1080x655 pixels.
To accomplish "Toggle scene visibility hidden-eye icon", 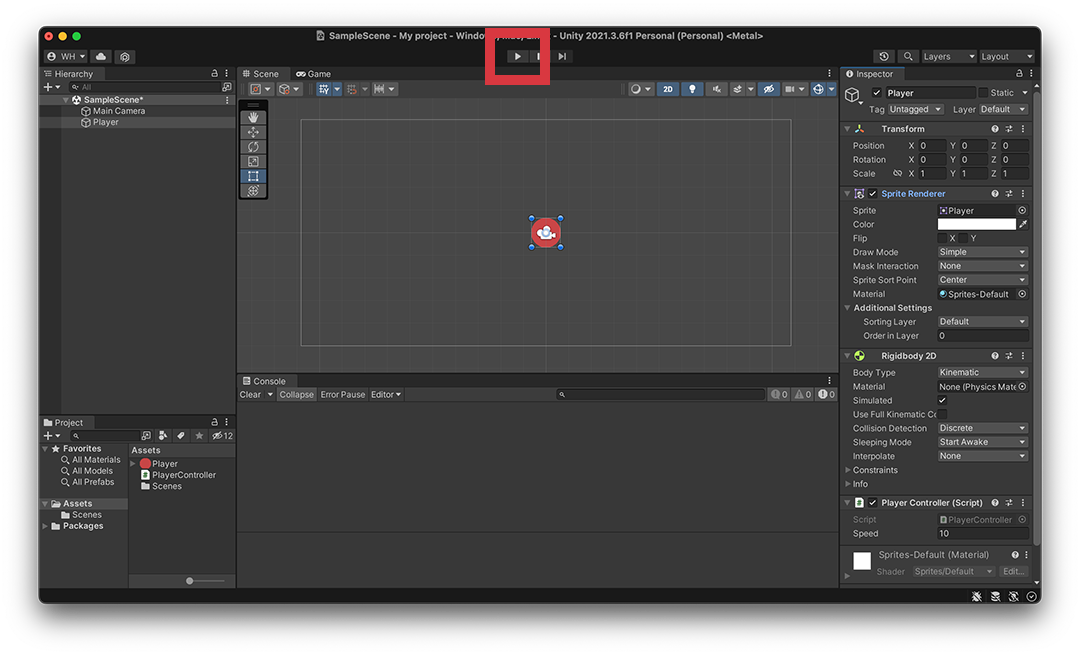I will [x=769, y=89].
